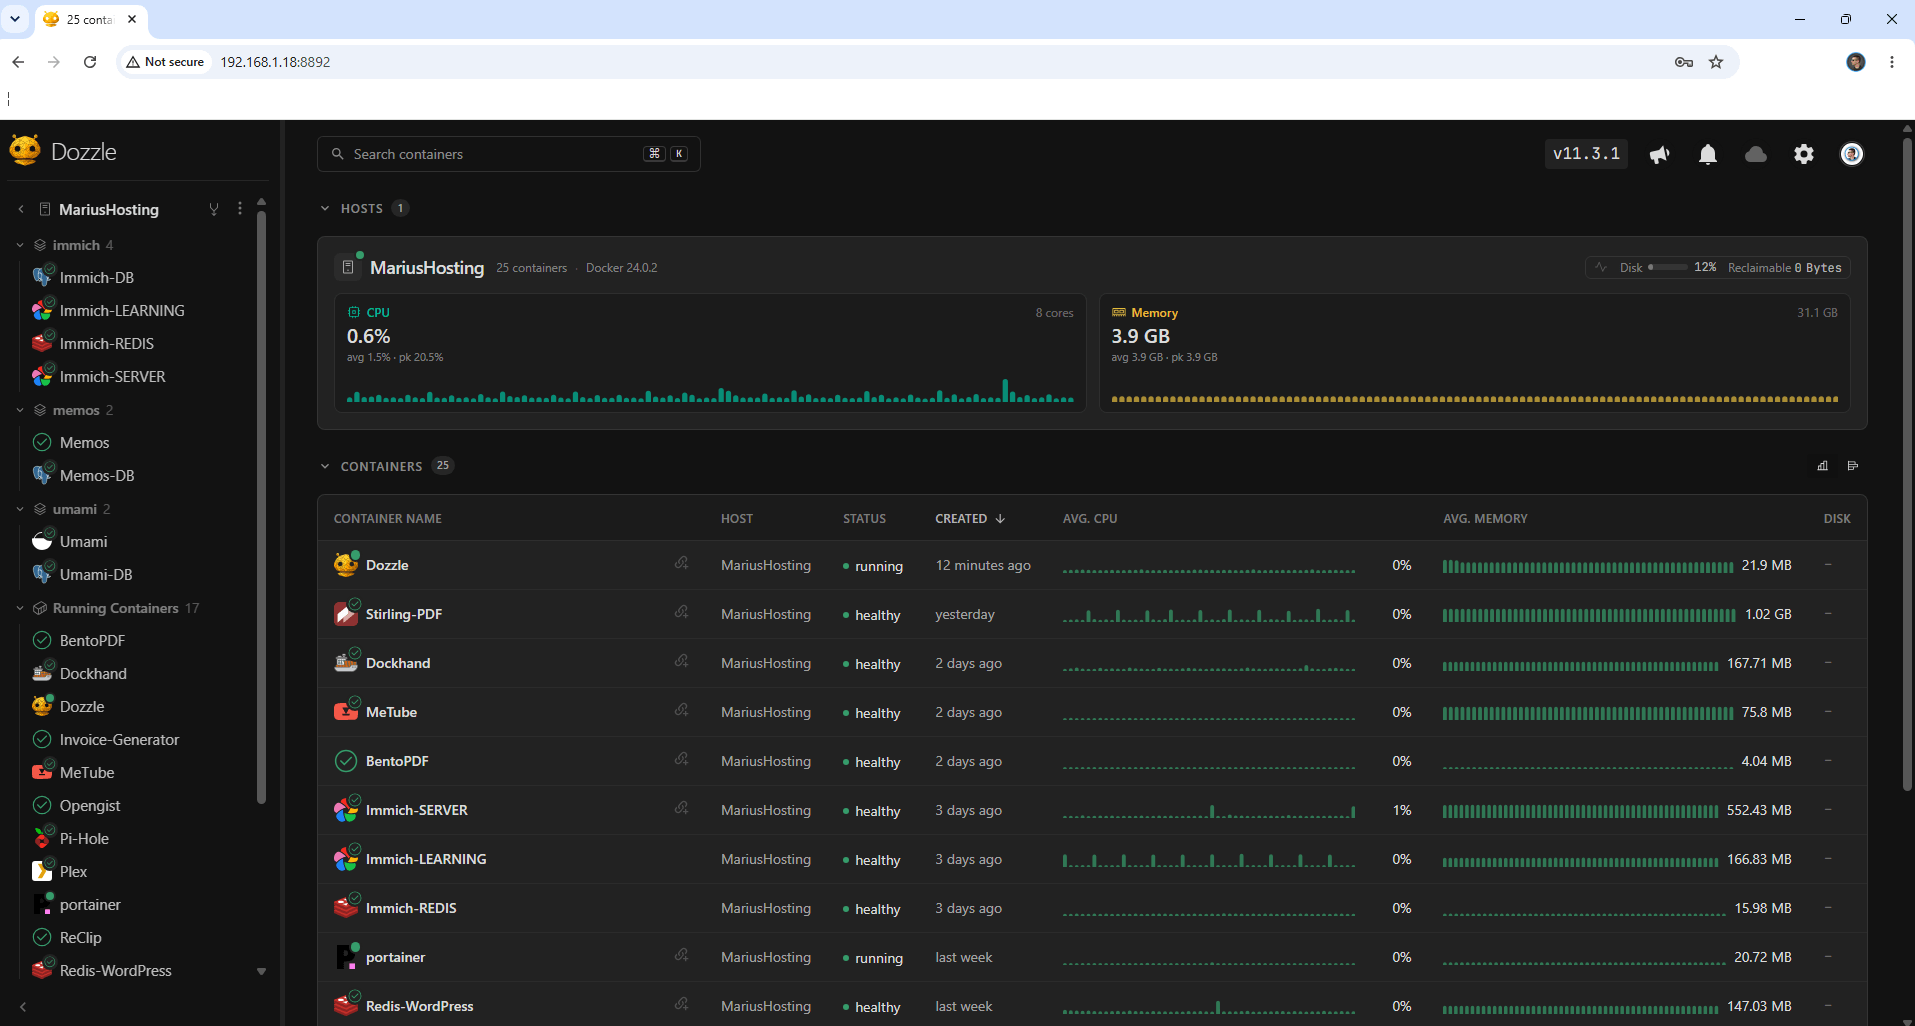Click the sidebar vertical scrollbar
Image resolution: width=1915 pixels, height=1026 pixels.
[262, 505]
